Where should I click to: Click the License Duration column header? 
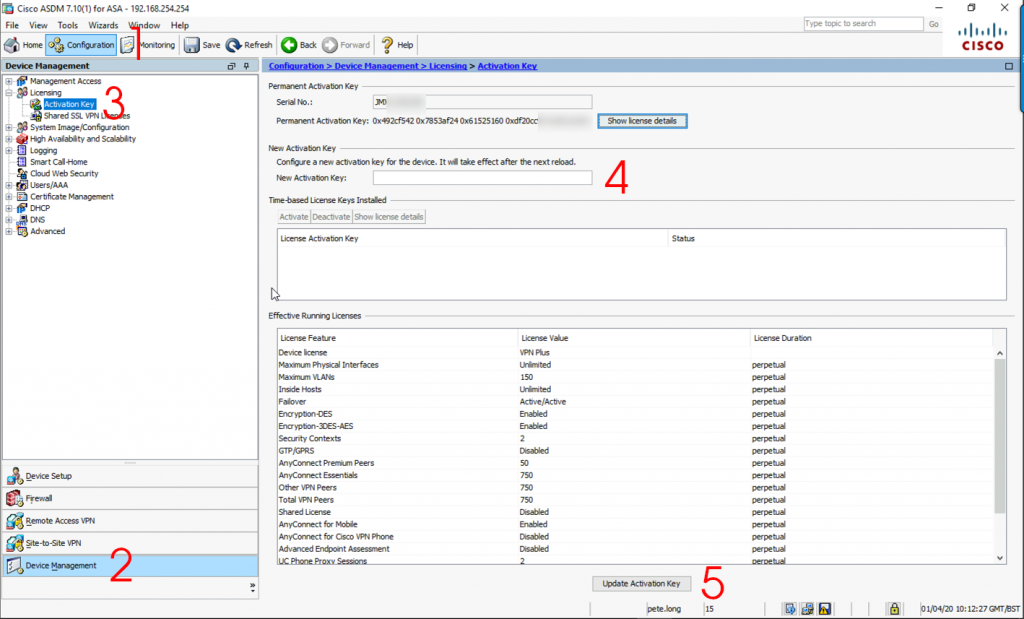point(871,338)
